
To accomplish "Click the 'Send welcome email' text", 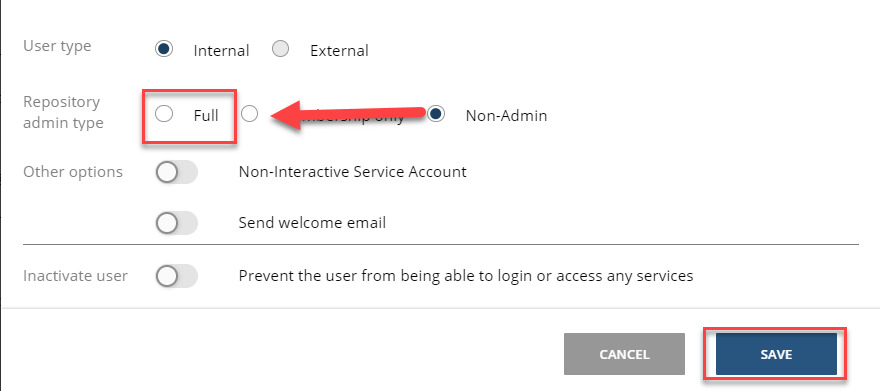I will 312,223.
